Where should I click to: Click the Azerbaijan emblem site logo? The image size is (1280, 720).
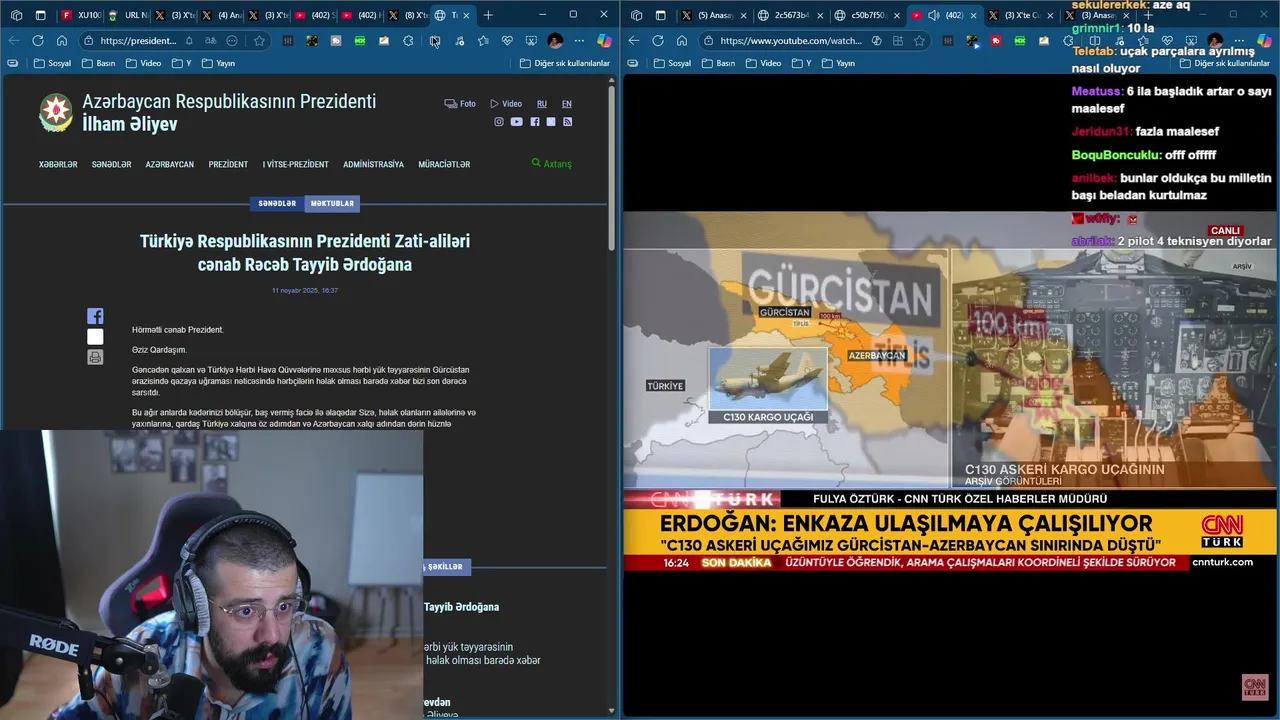[x=56, y=113]
